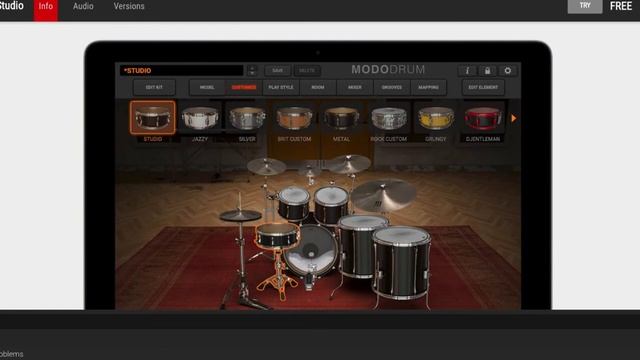Viewport: 640px width, 360px height.
Task: Switch to the Model tab
Action: click(x=207, y=87)
